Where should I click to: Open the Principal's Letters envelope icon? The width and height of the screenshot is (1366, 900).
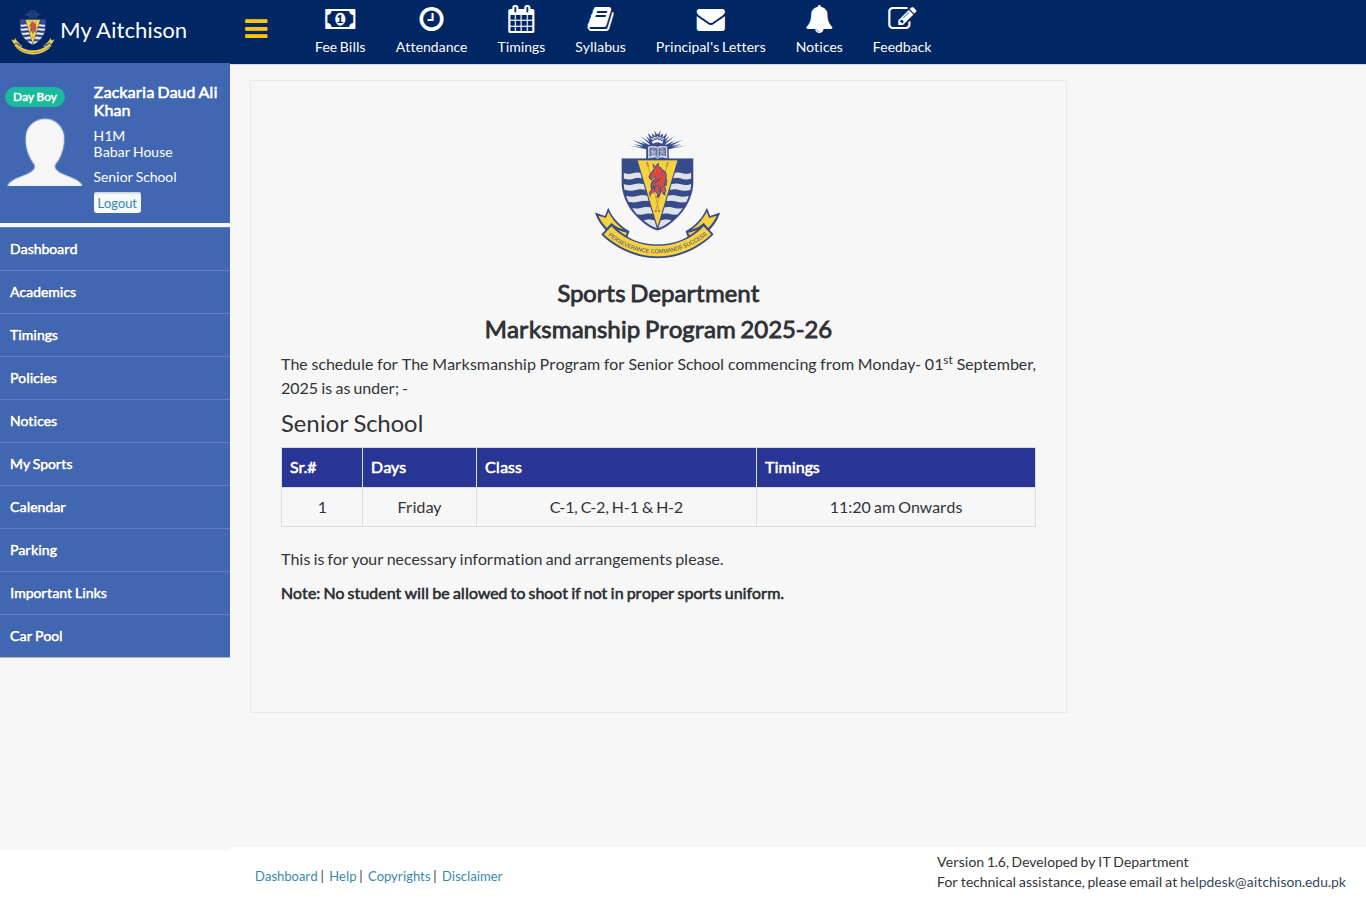click(711, 20)
